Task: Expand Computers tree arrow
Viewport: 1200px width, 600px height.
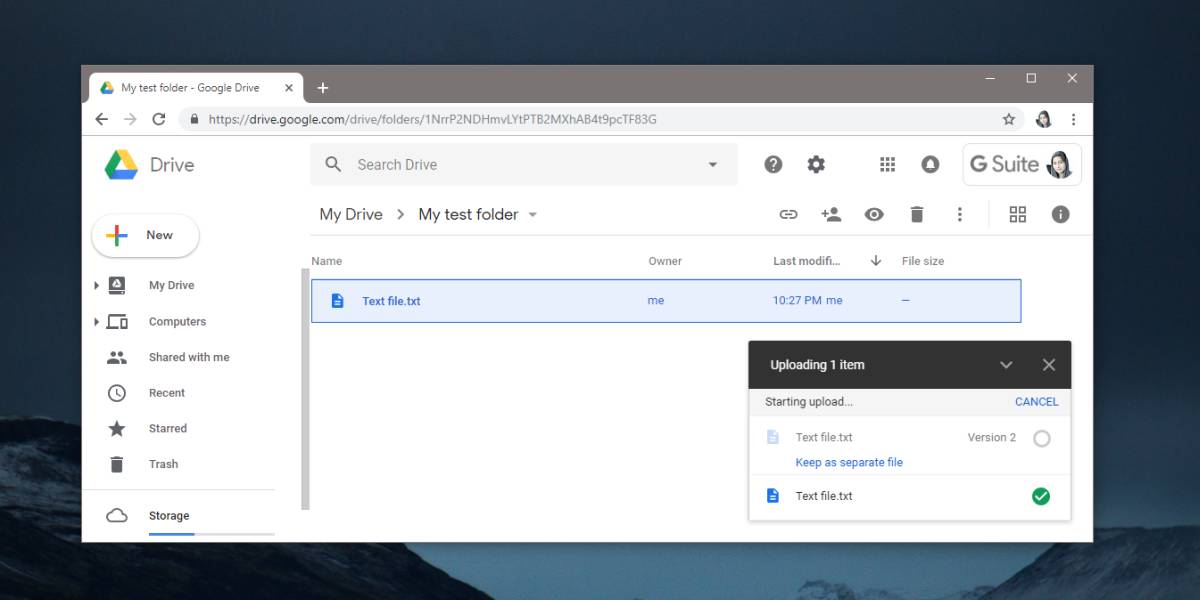Action: click(x=96, y=322)
